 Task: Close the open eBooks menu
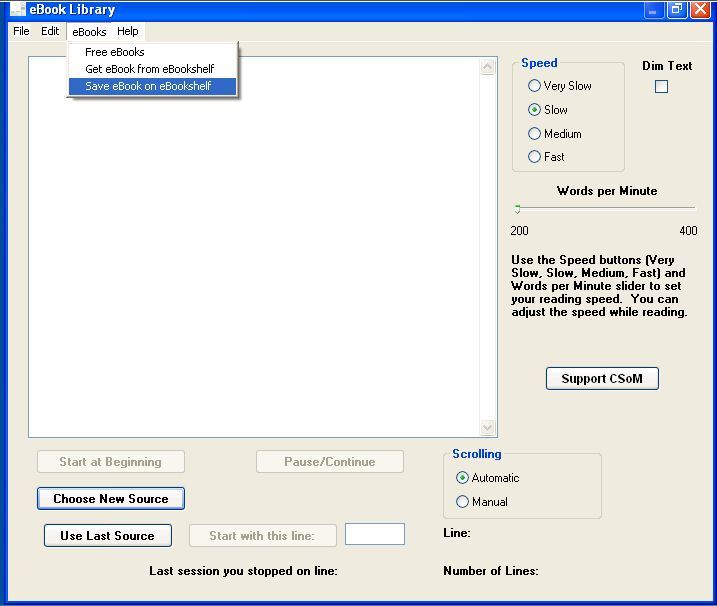pos(89,32)
